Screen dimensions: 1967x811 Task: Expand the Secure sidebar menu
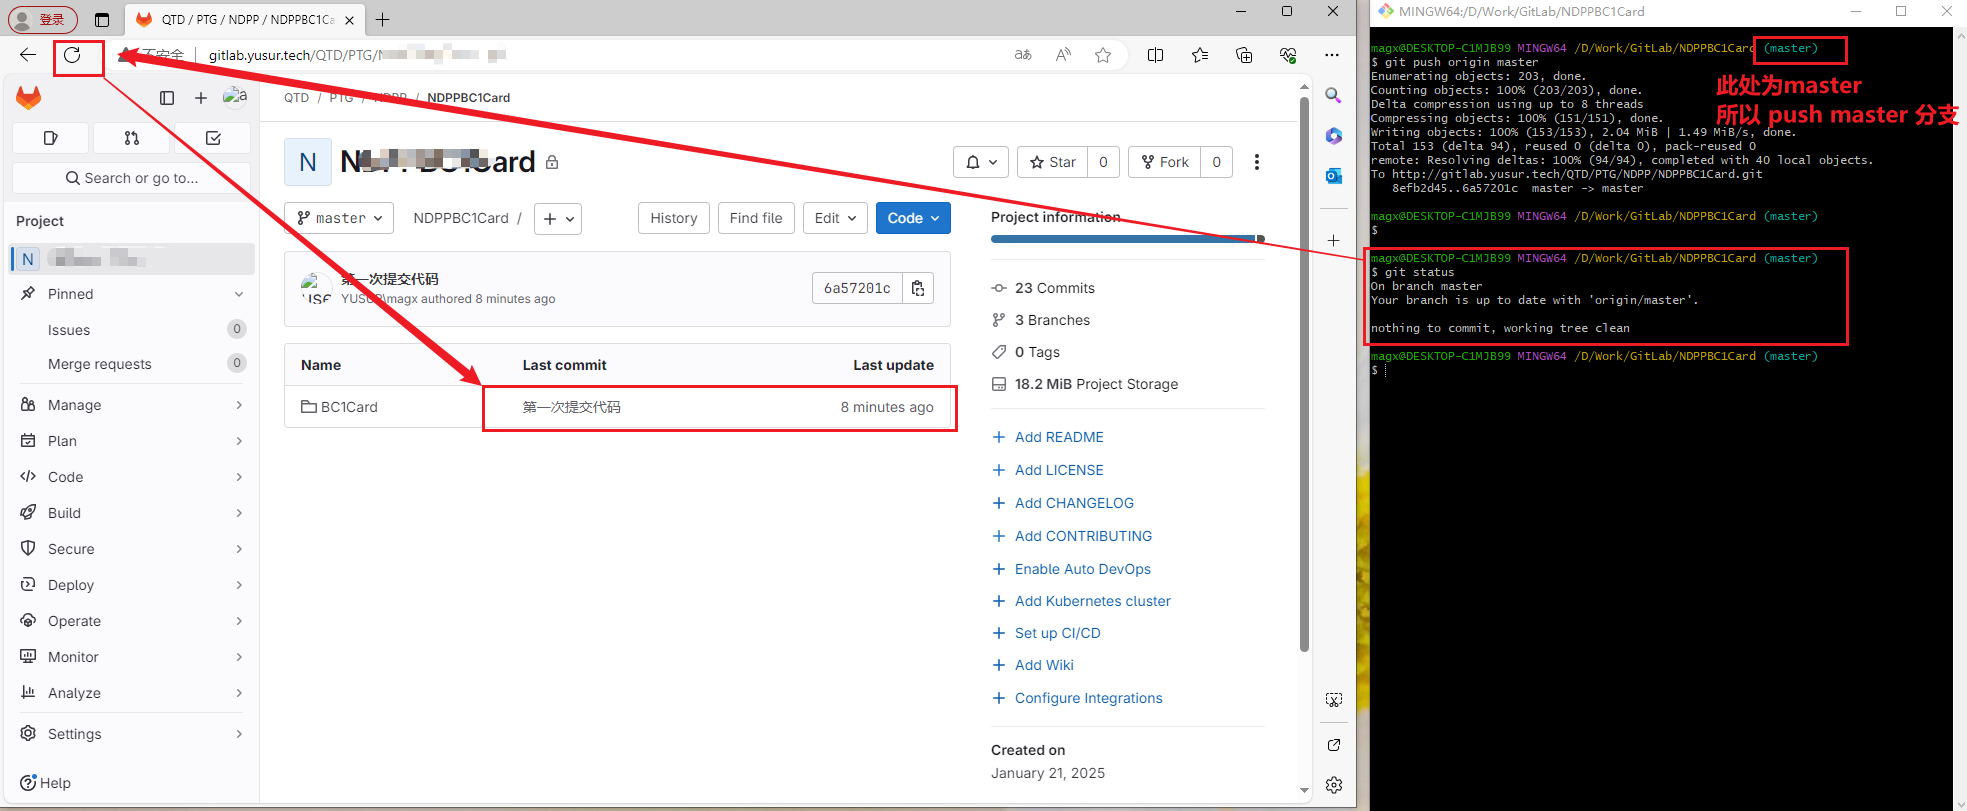click(x=132, y=549)
